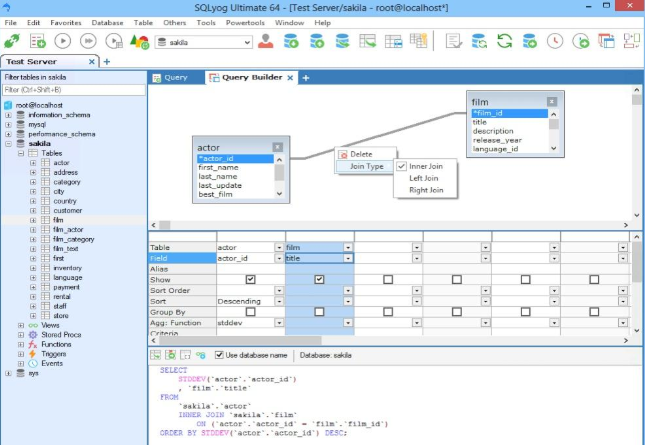Enable Group By for film column
This screenshot has height=445, width=645.
pyautogui.click(x=319, y=312)
